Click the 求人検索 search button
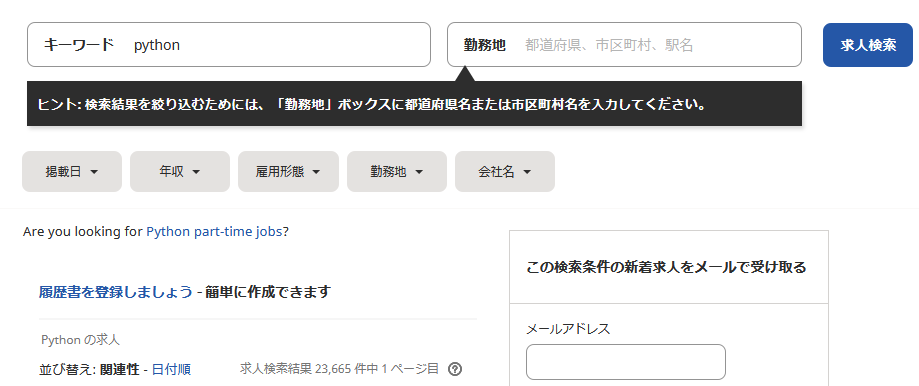The width and height of the screenshot is (919, 386). (x=868, y=45)
